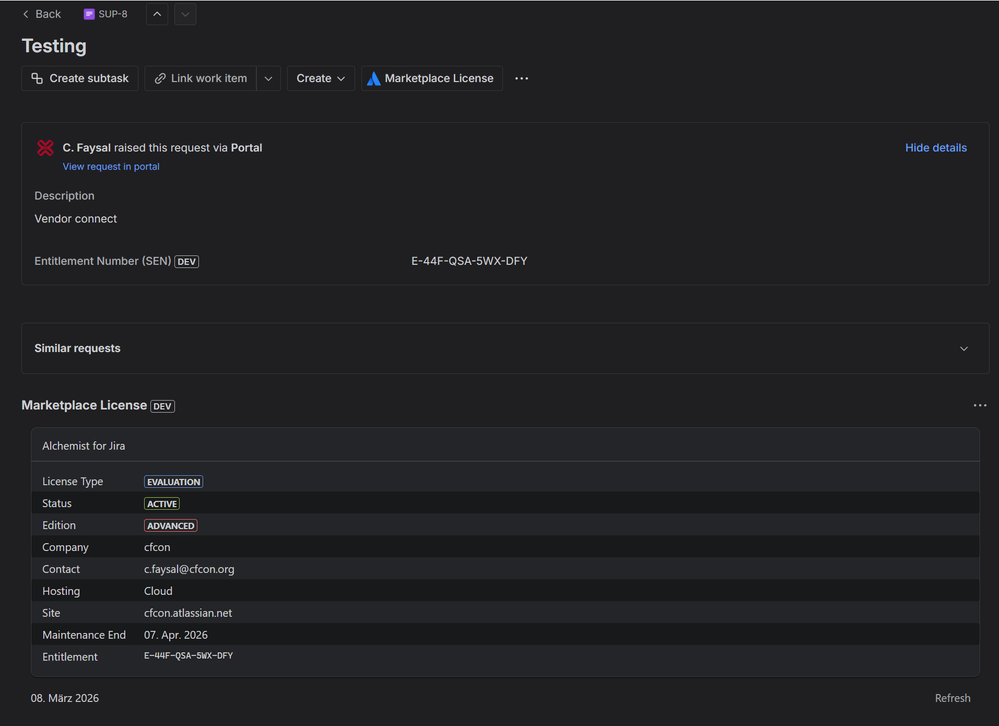Click the Alchemist for Jira app name

pos(83,446)
